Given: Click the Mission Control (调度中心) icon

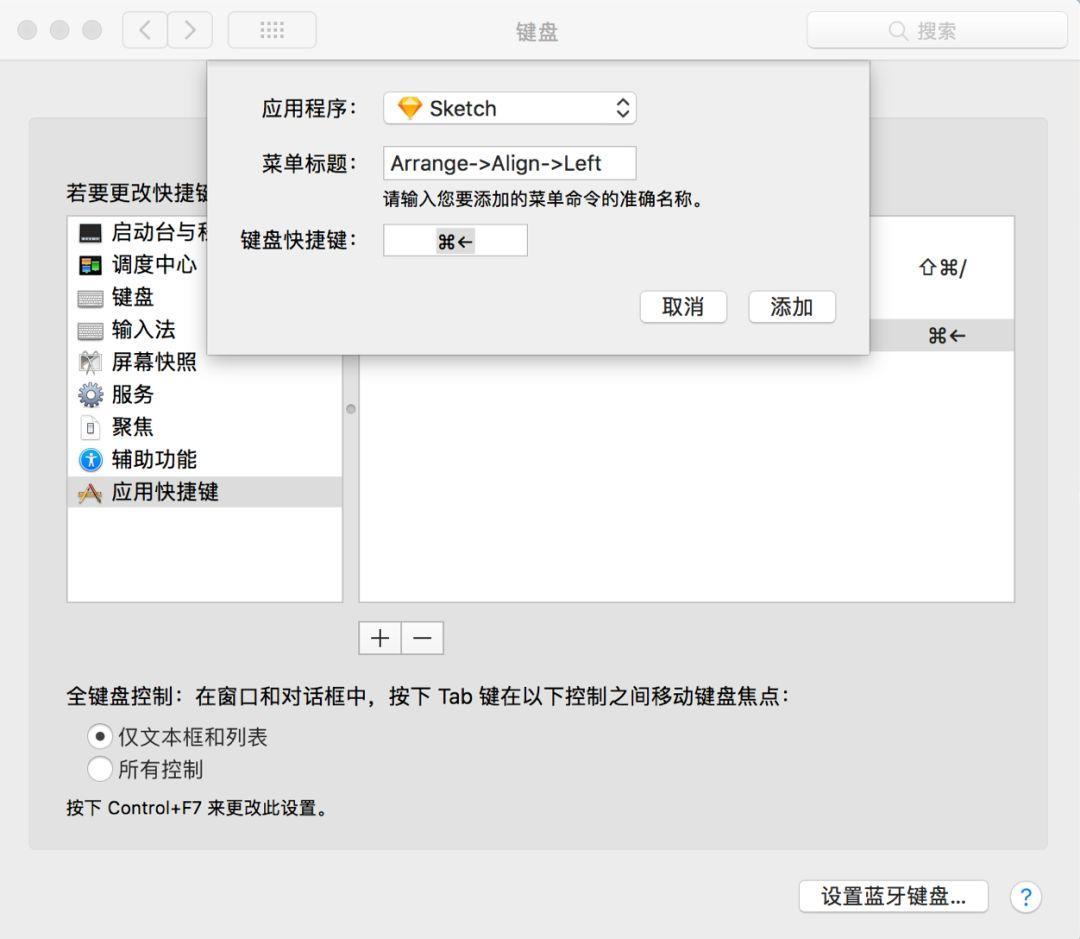Looking at the screenshot, I should (x=90, y=265).
